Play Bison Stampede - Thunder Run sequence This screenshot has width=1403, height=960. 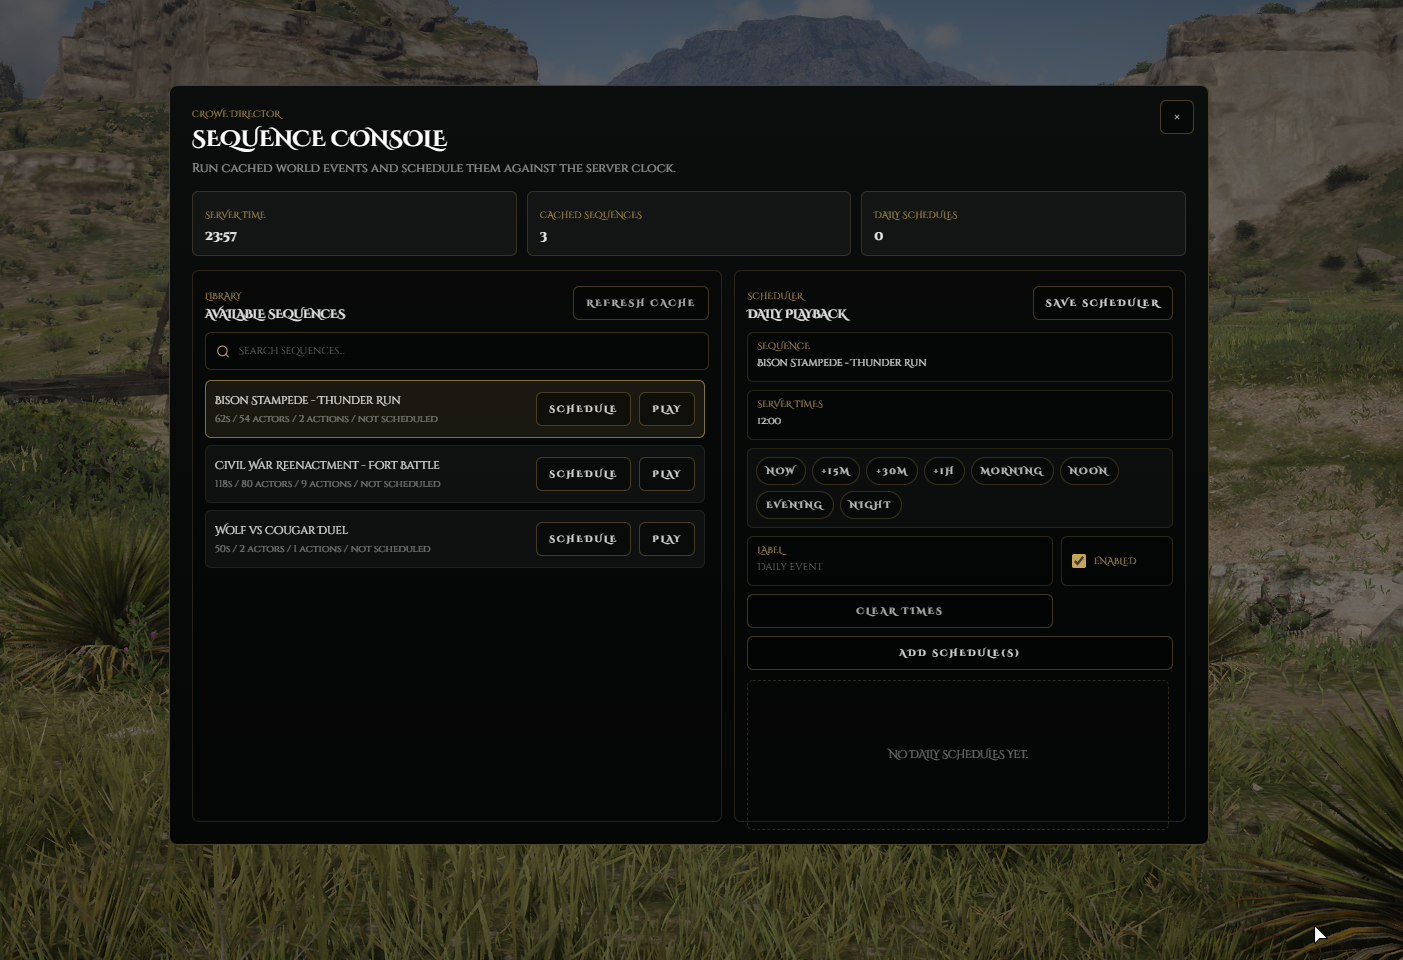pos(666,409)
